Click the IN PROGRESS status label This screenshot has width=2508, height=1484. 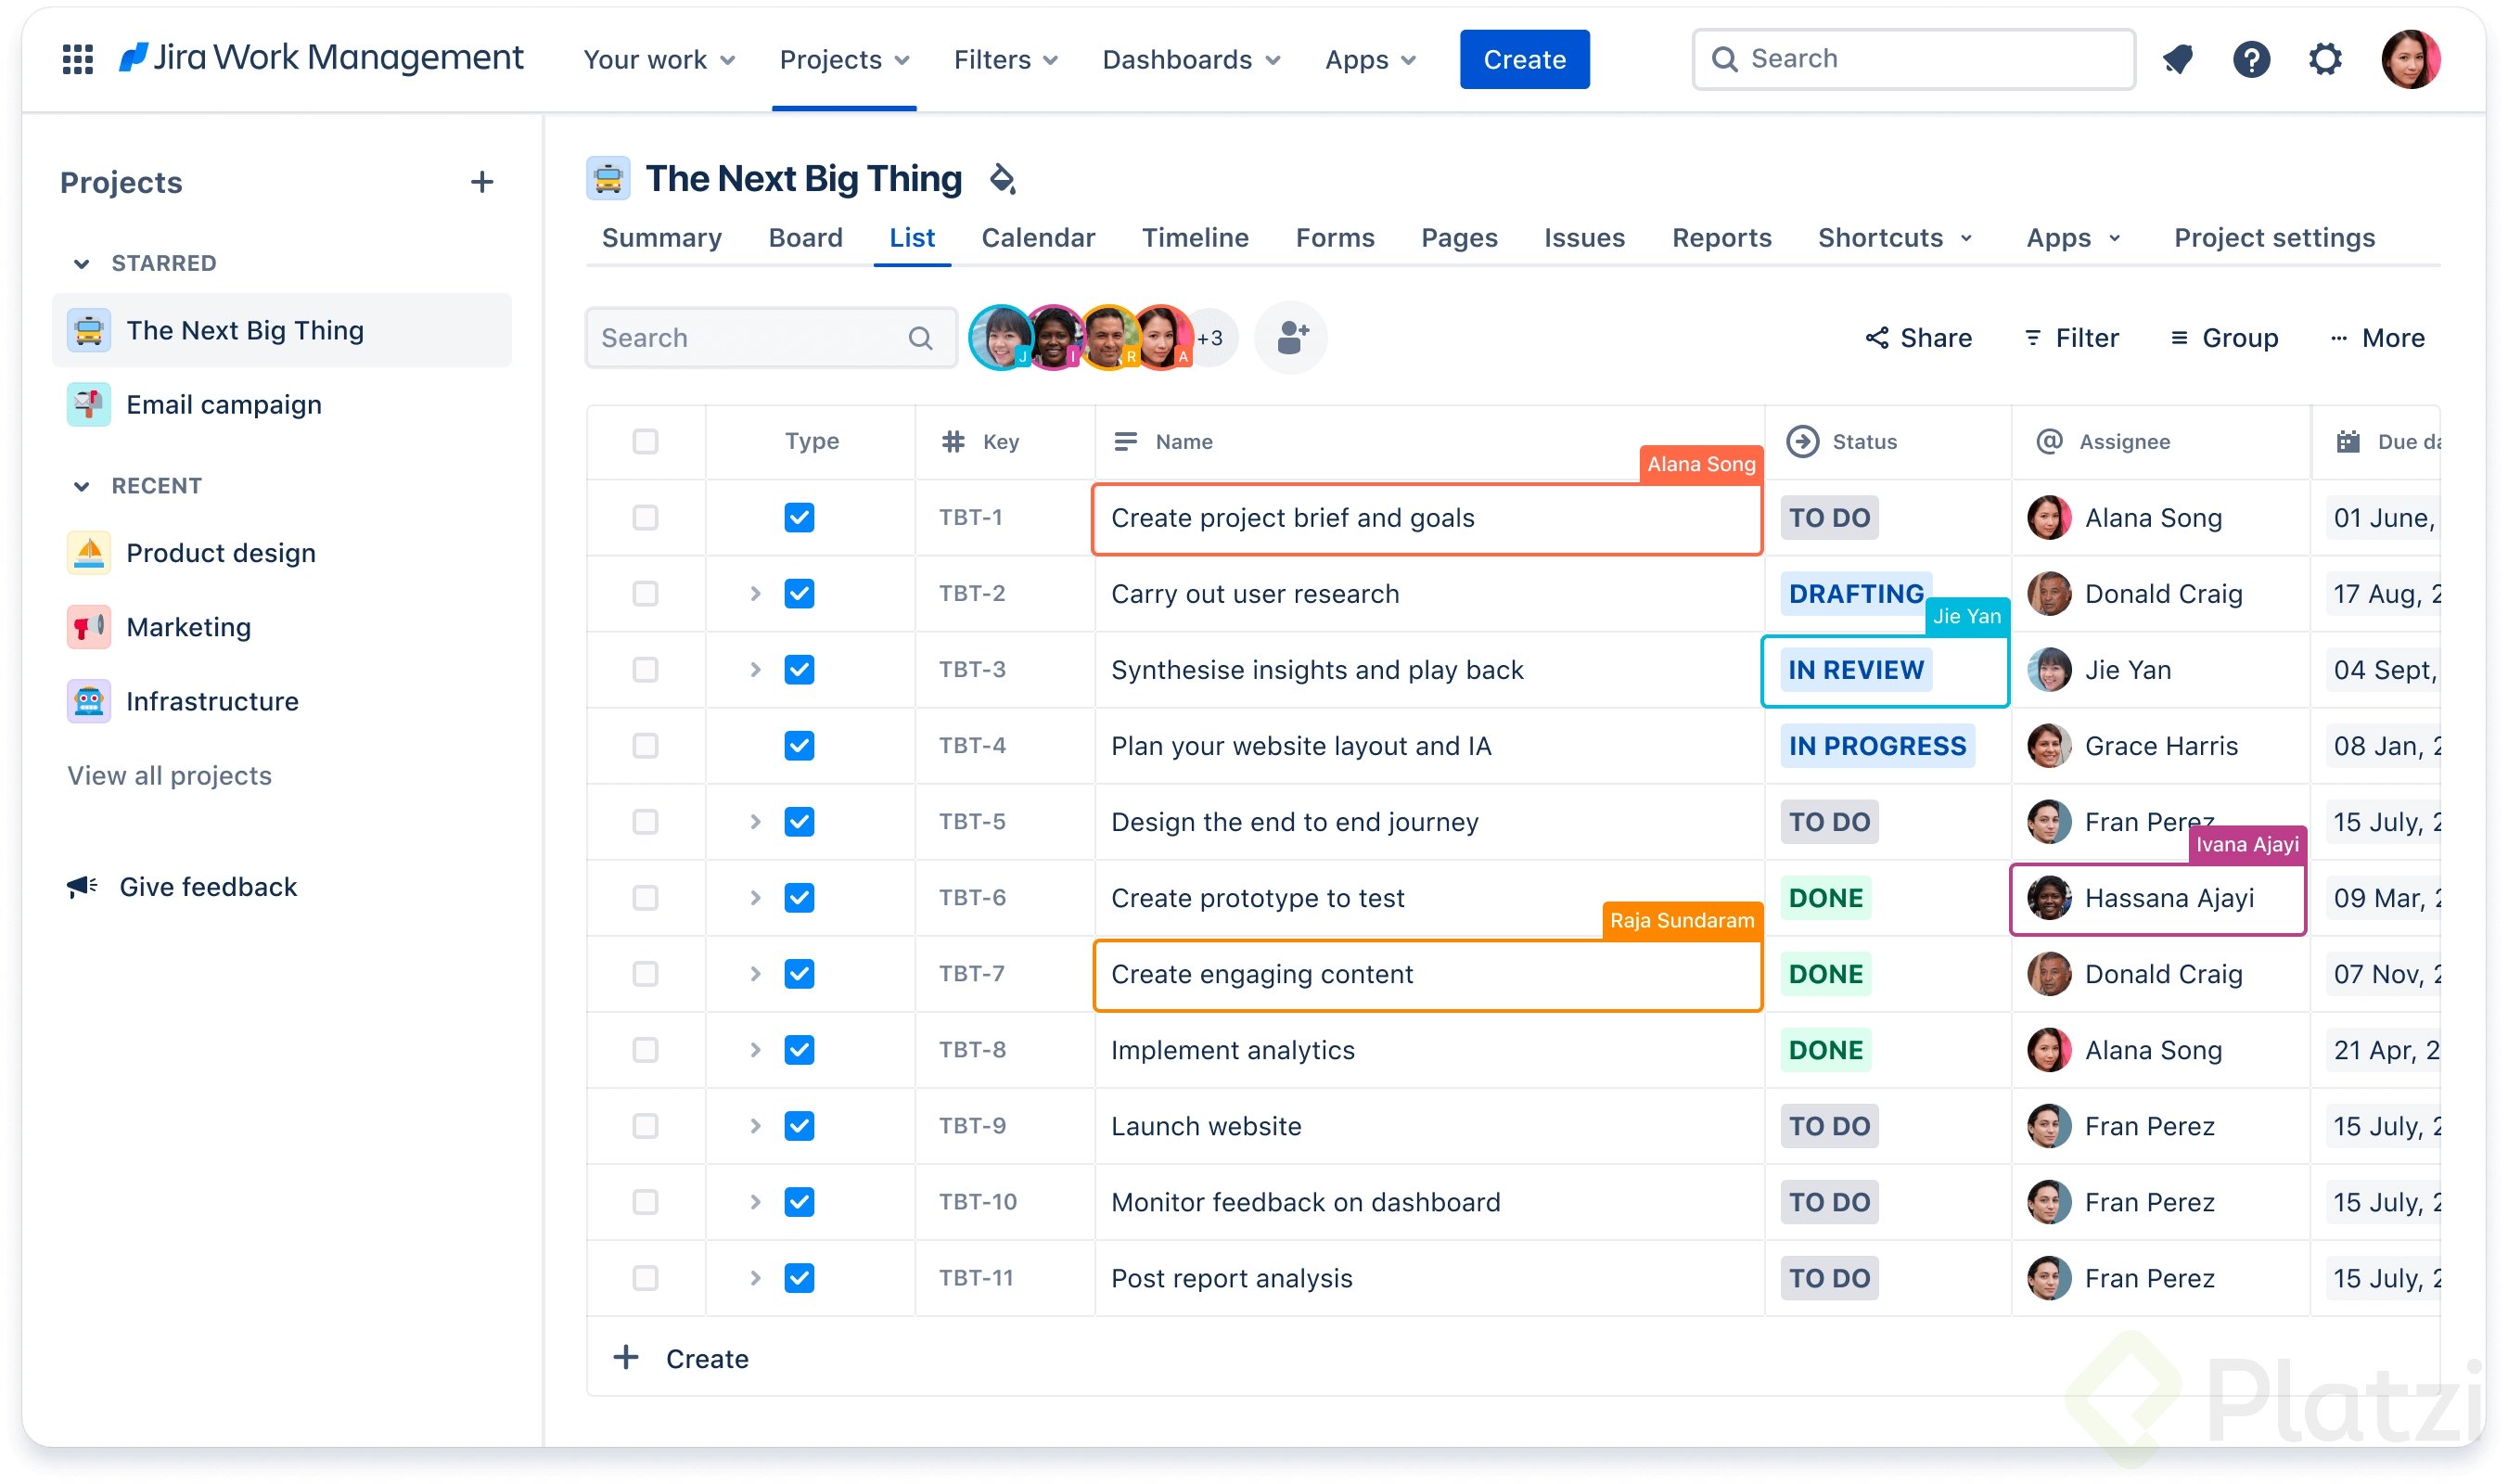tap(1876, 745)
